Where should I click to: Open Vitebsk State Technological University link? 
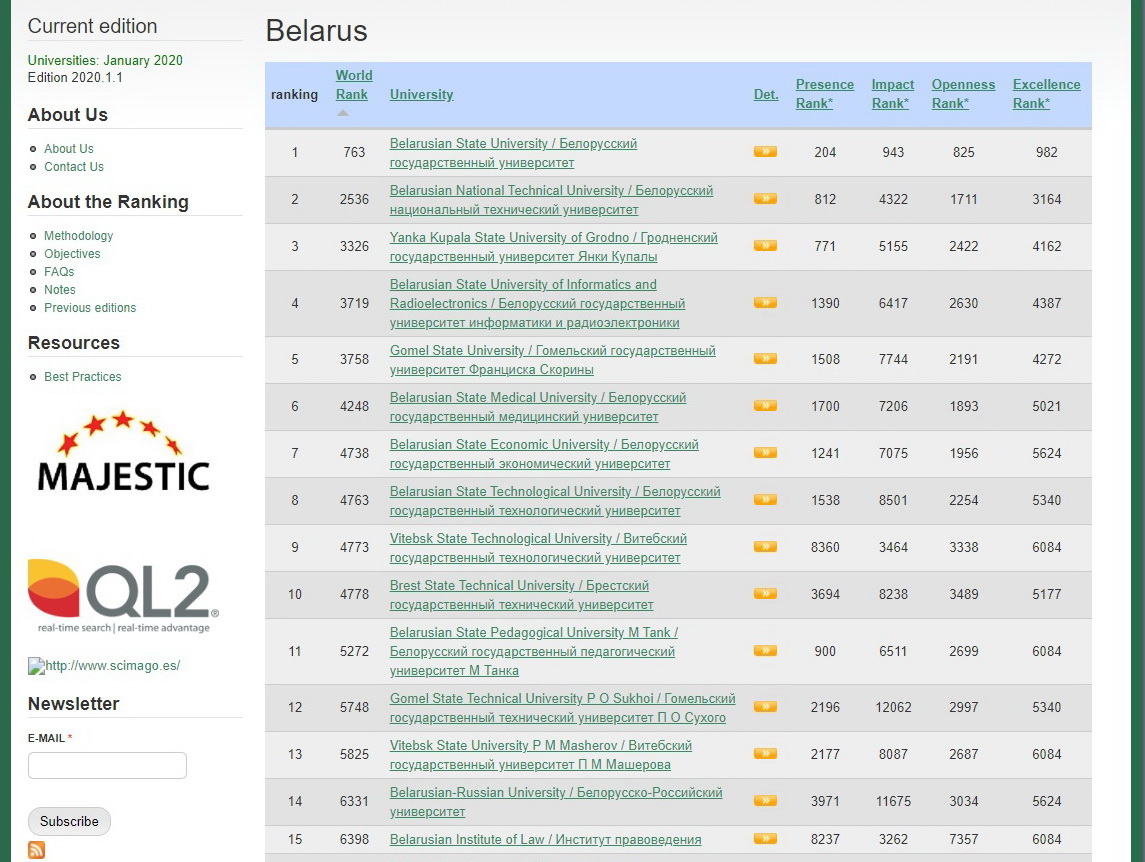(538, 547)
